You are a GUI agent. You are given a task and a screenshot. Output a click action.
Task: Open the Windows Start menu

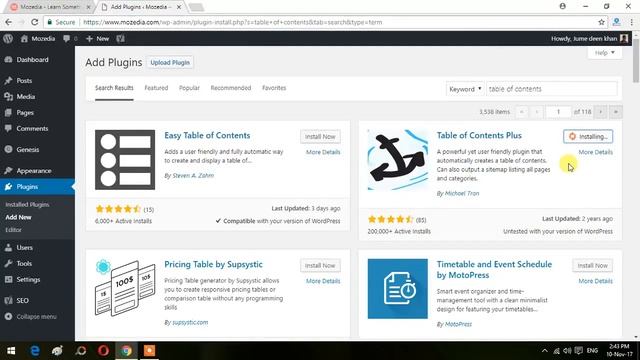[11, 351]
